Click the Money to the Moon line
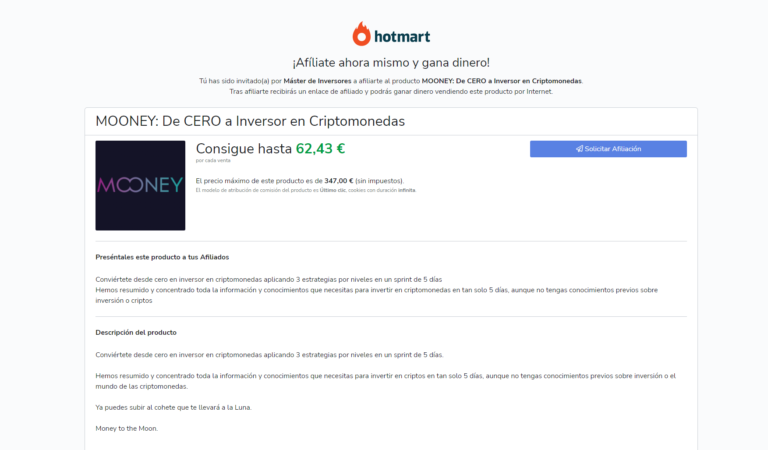Image resolution: width=768 pixels, height=450 pixels. click(x=127, y=428)
